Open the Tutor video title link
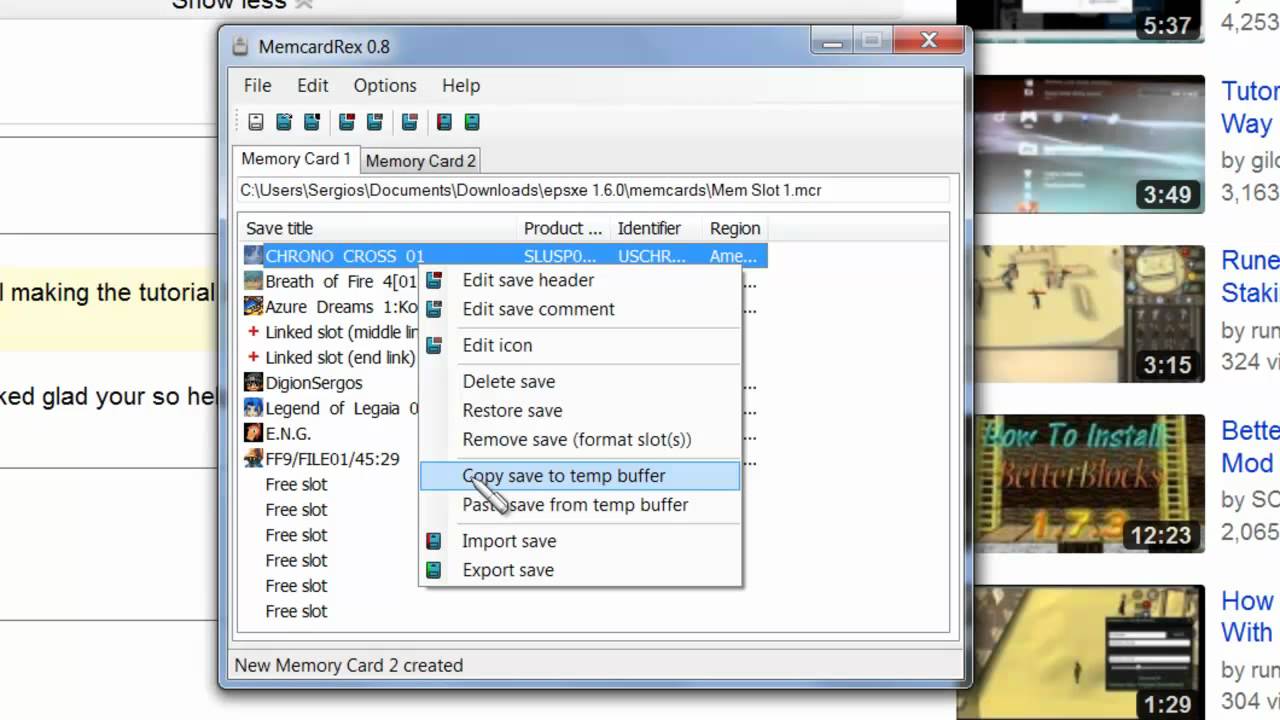This screenshot has width=1280, height=720. pos(1250,107)
